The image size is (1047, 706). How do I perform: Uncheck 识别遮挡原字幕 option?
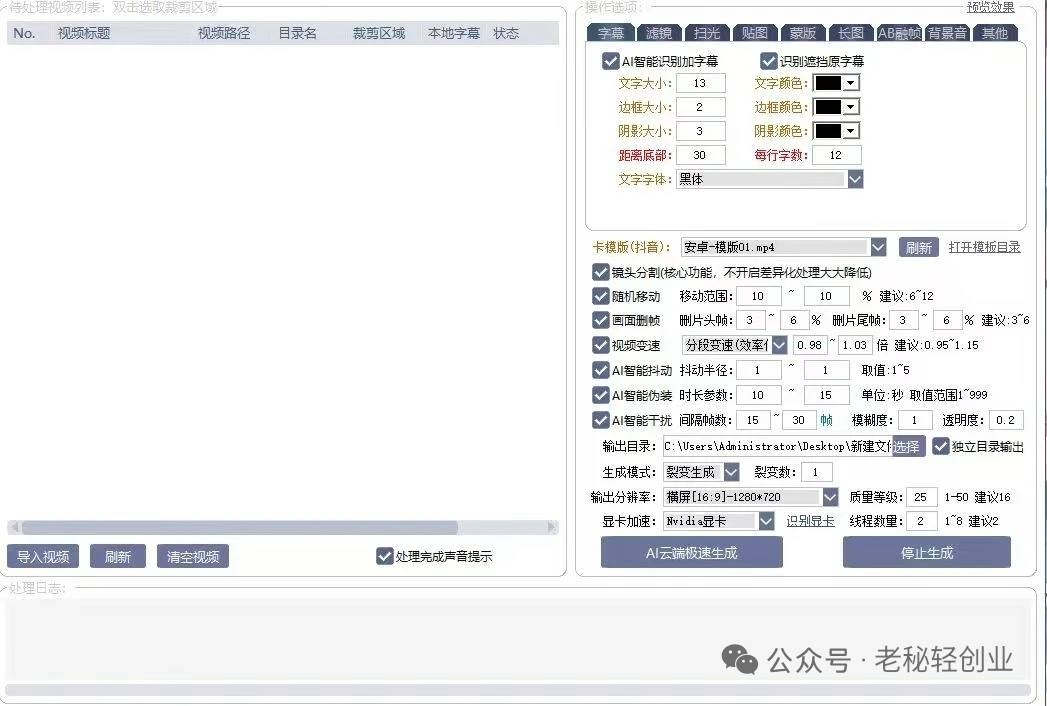point(769,61)
